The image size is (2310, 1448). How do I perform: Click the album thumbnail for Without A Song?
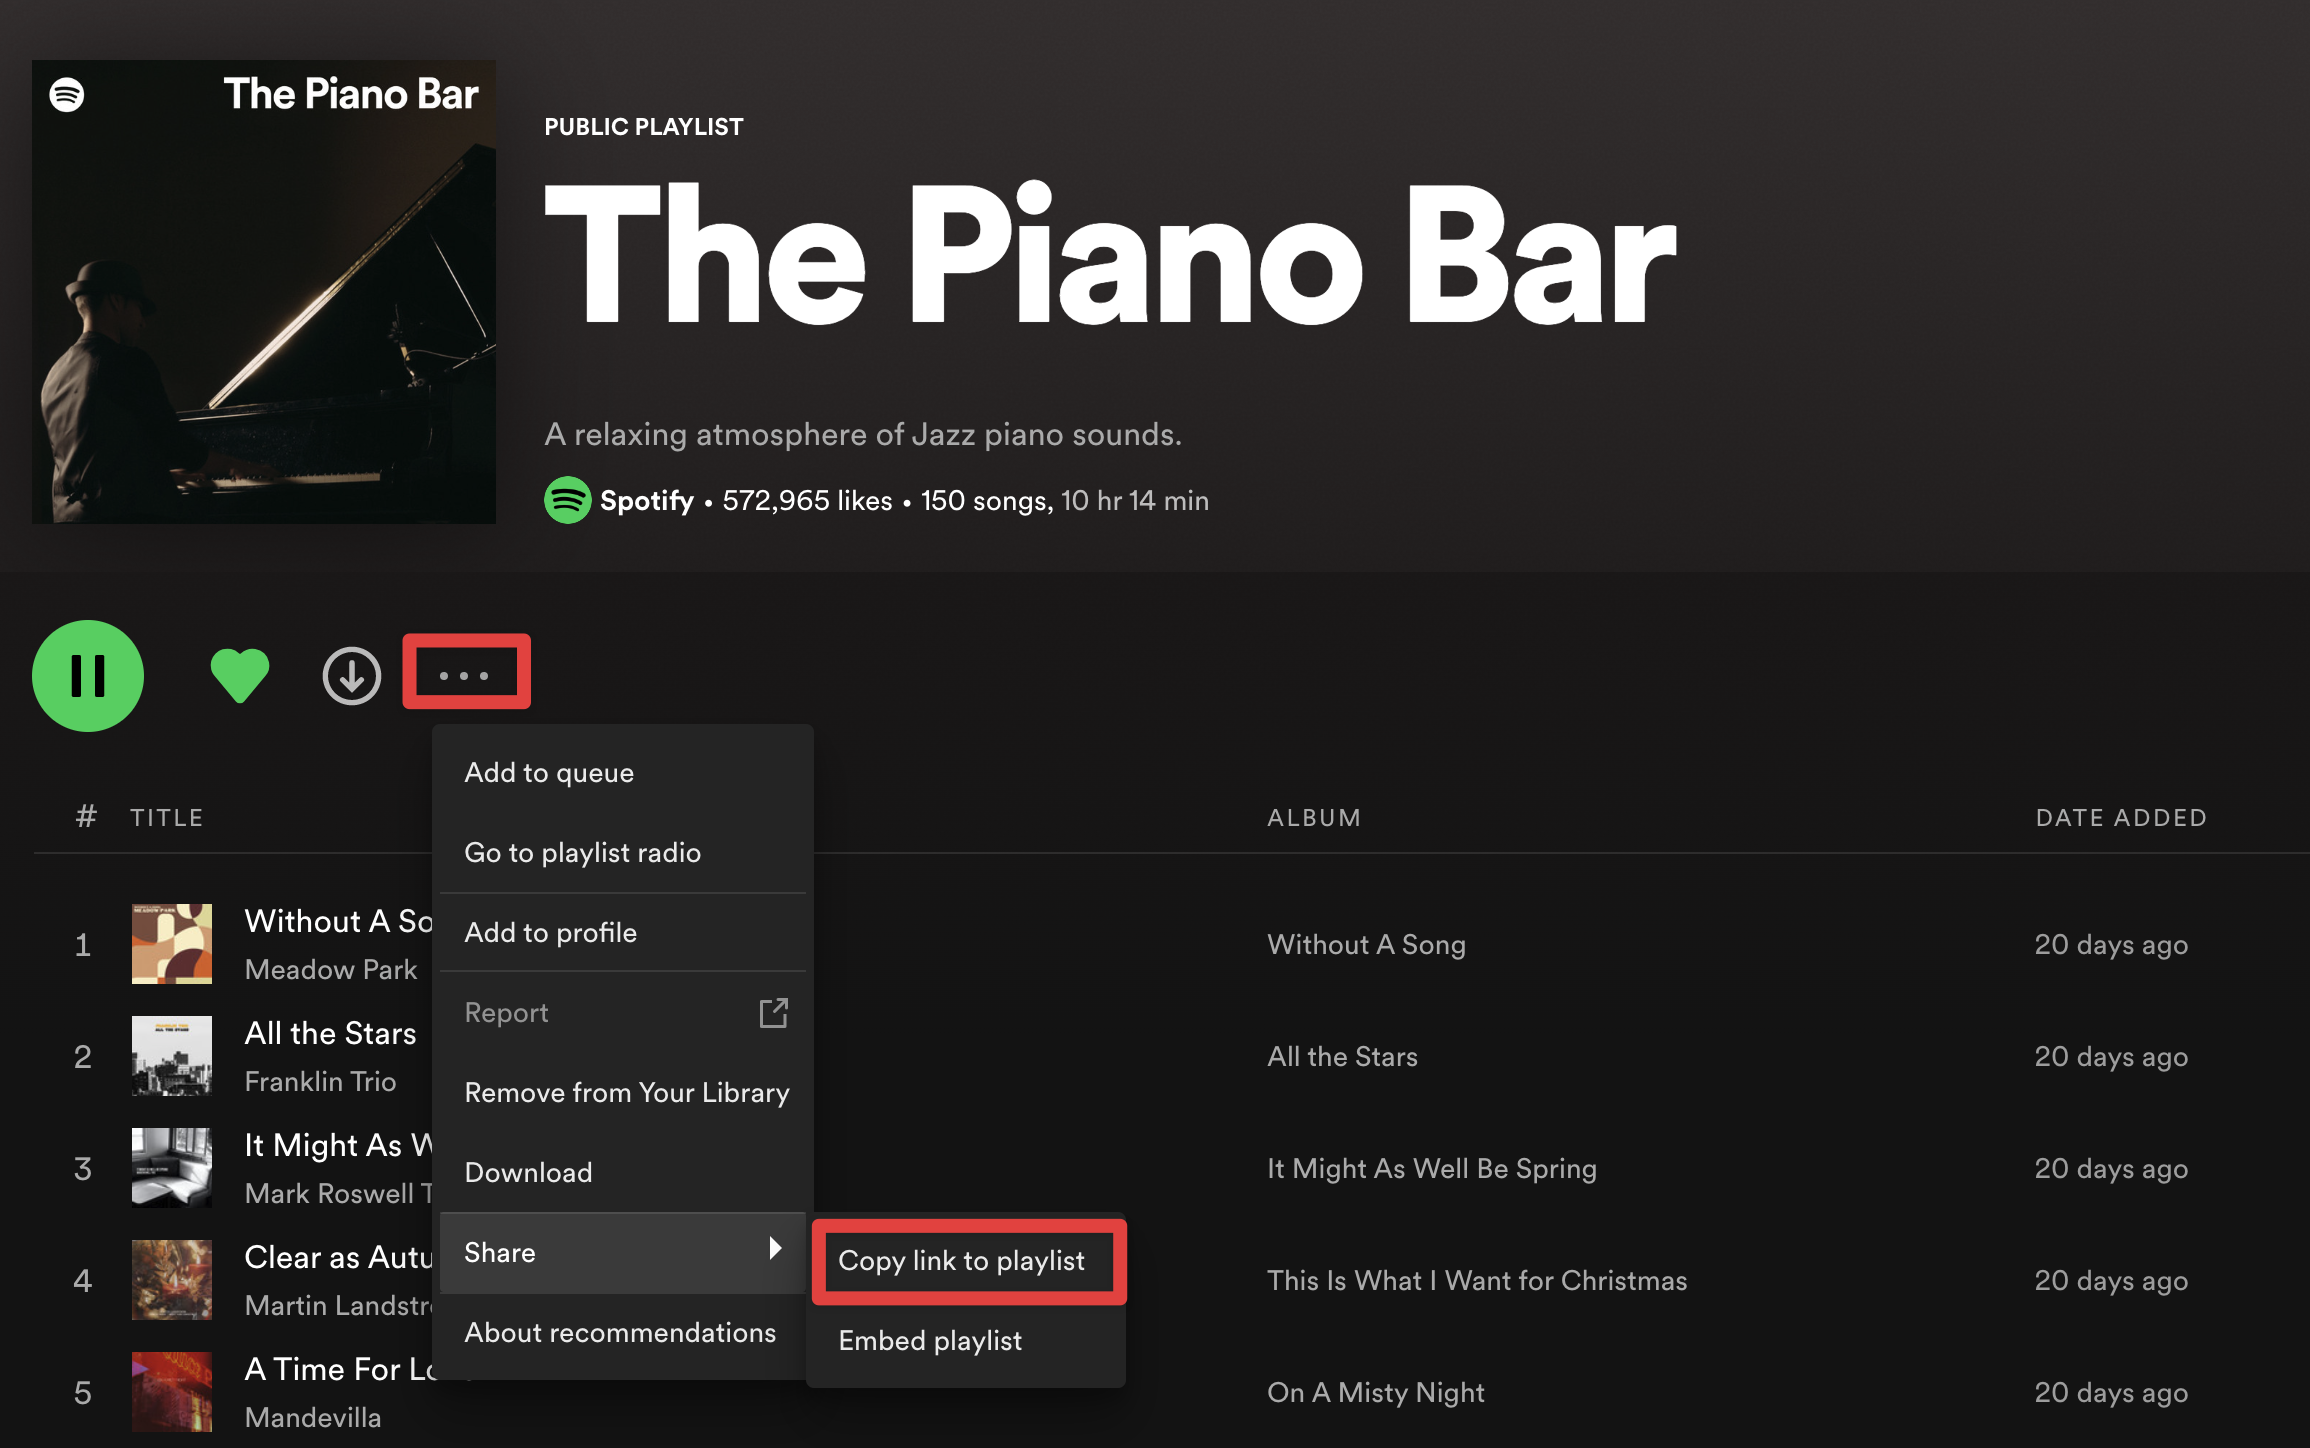pyautogui.click(x=171, y=943)
